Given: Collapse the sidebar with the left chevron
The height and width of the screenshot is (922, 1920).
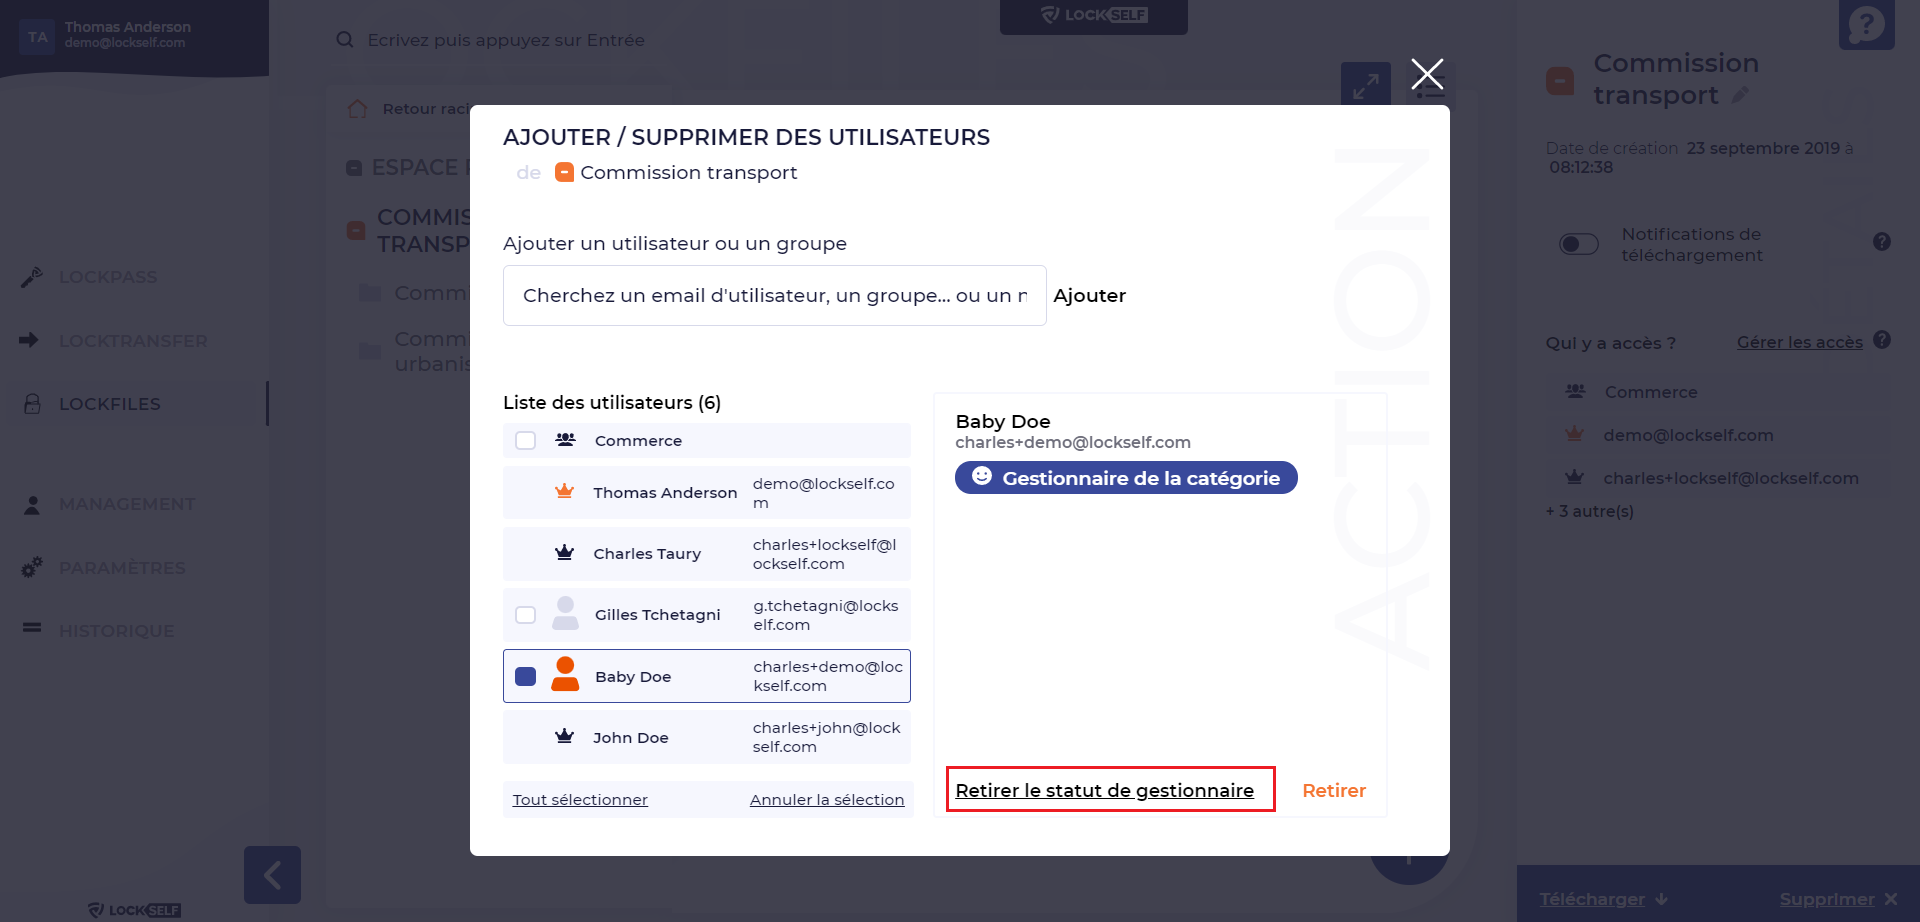Looking at the screenshot, I should pos(272,875).
